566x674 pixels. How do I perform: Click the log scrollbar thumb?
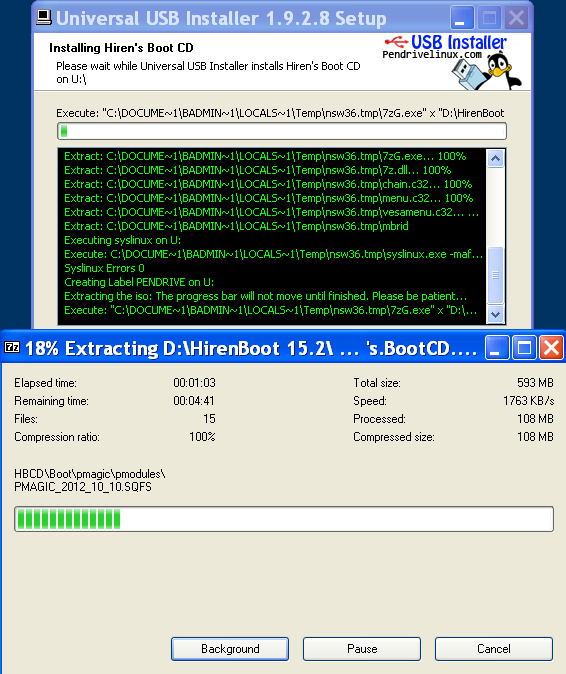point(496,275)
